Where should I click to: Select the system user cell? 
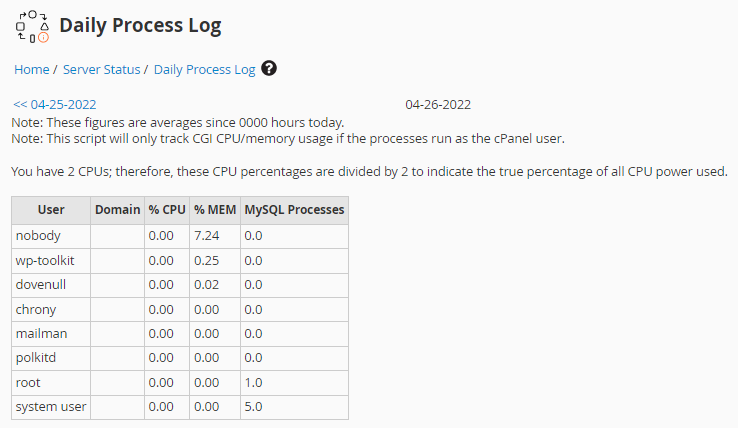tap(51, 407)
